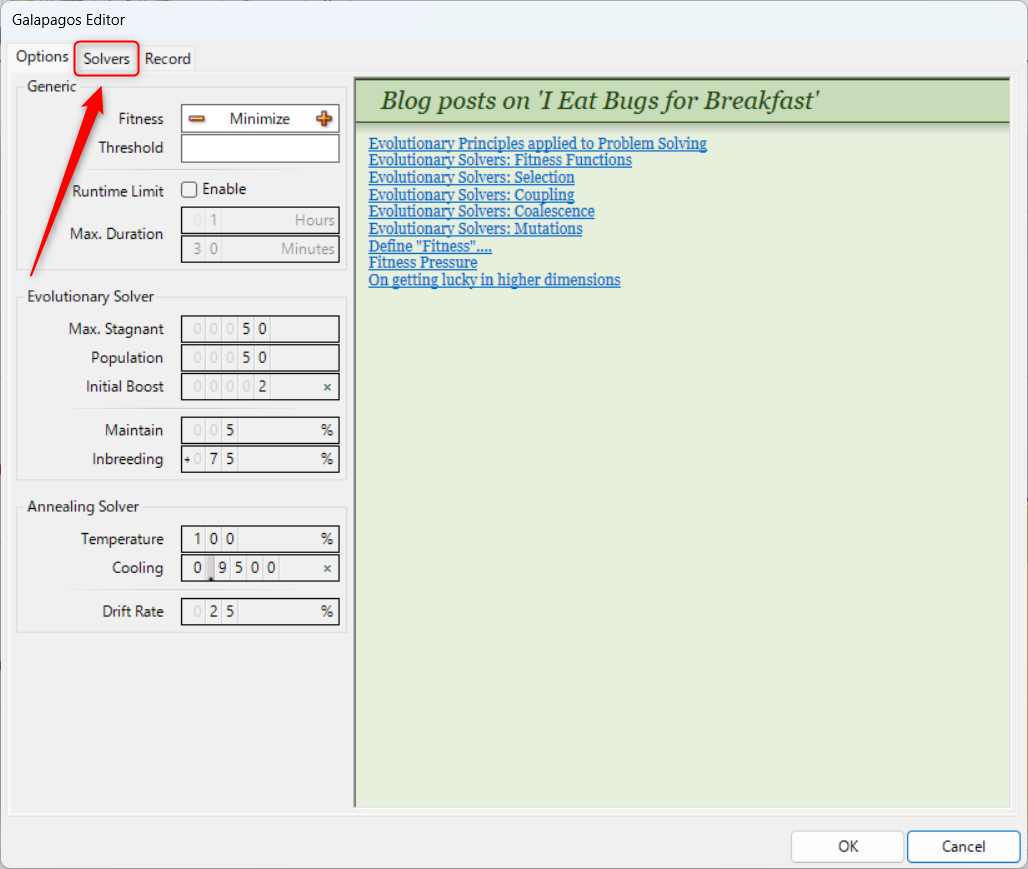
Task: Open 'Evolutionary Principles applied to Problem Solving'
Action: click(x=537, y=143)
